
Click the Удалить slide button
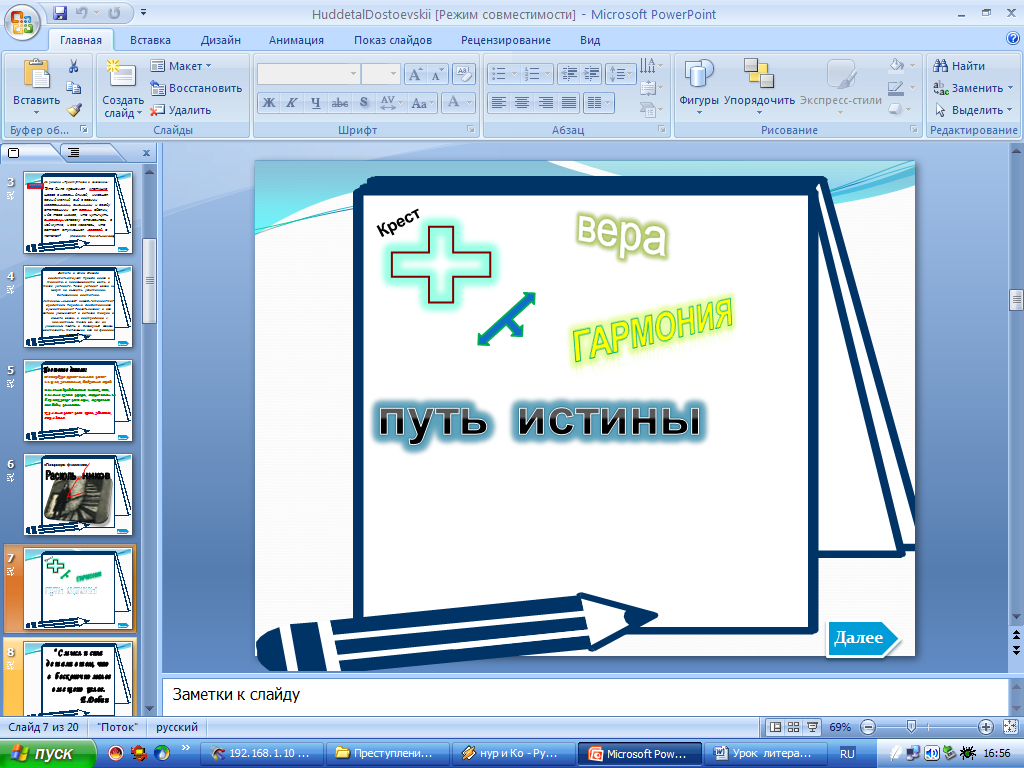point(181,110)
